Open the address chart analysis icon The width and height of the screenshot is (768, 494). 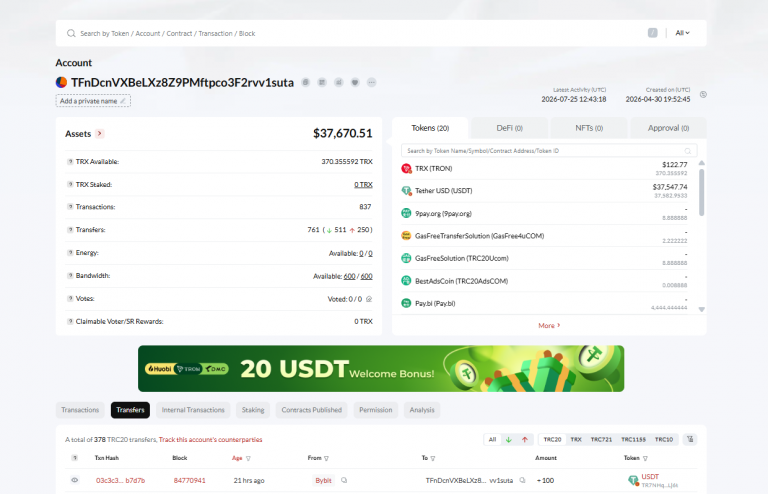click(x=338, y=82)
